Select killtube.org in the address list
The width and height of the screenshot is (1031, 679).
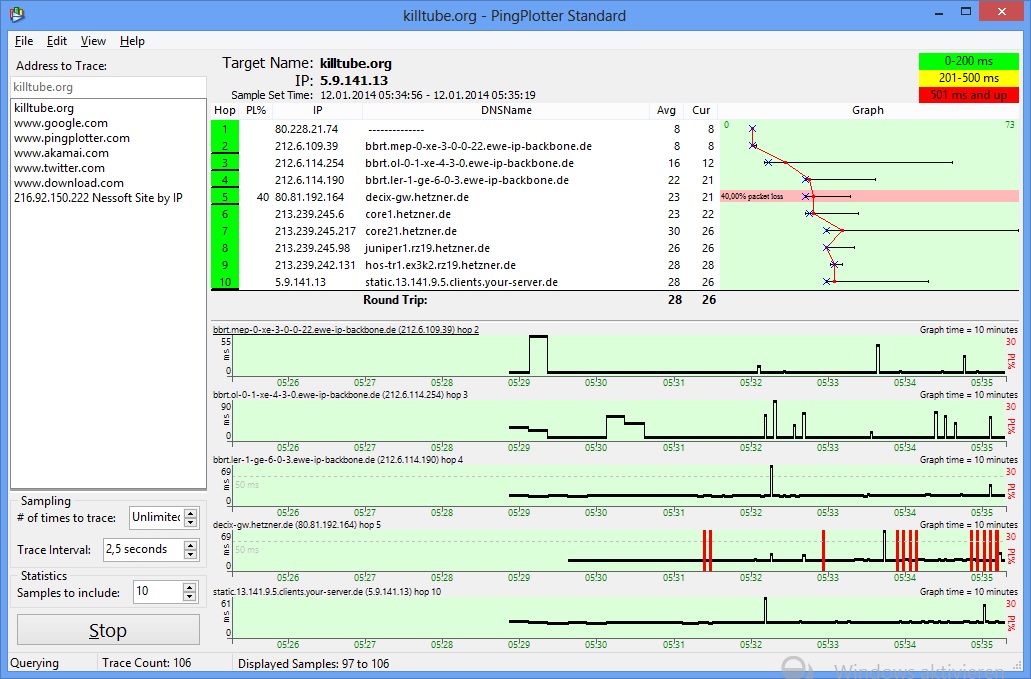[44, 108]
